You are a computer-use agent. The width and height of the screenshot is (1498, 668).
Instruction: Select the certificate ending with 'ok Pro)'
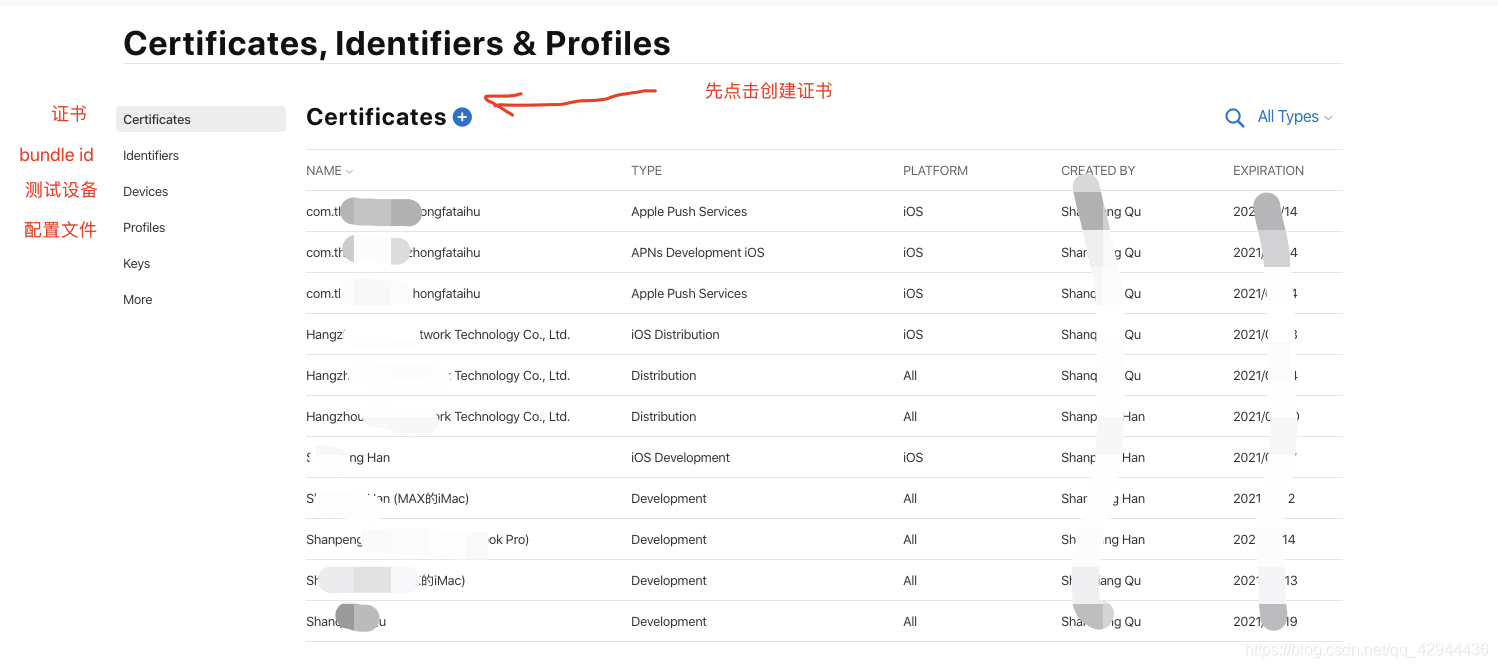824,540
